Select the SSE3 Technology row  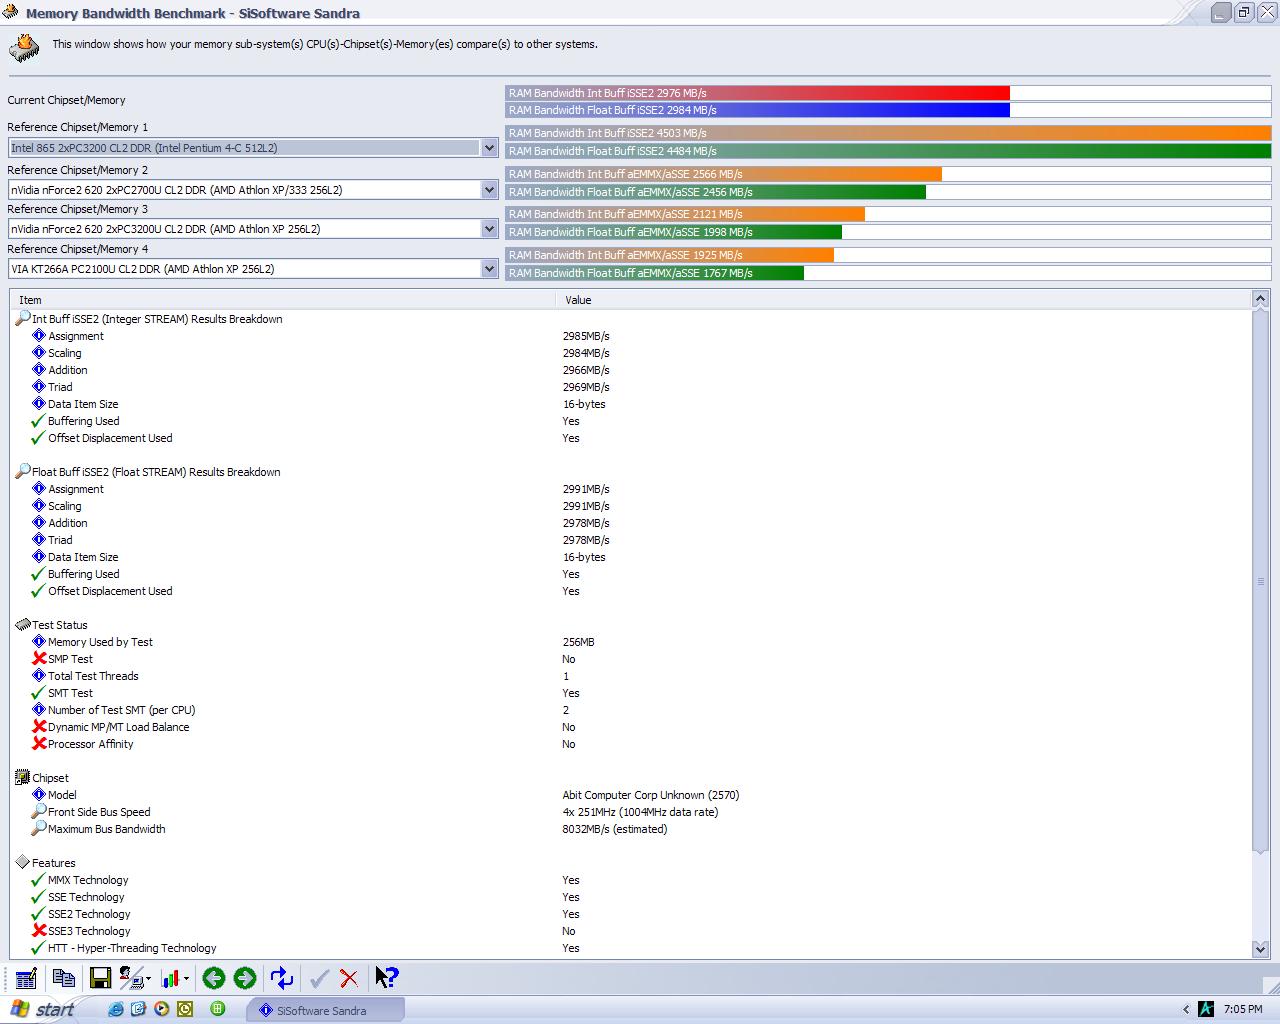point(89,931)
